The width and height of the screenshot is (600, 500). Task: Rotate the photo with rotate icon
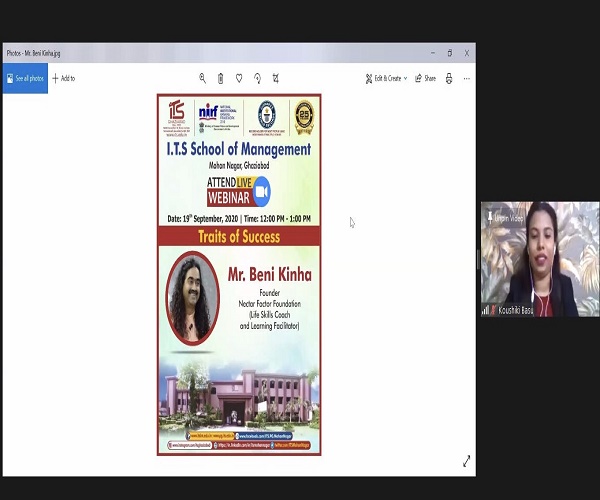(258, 78)
